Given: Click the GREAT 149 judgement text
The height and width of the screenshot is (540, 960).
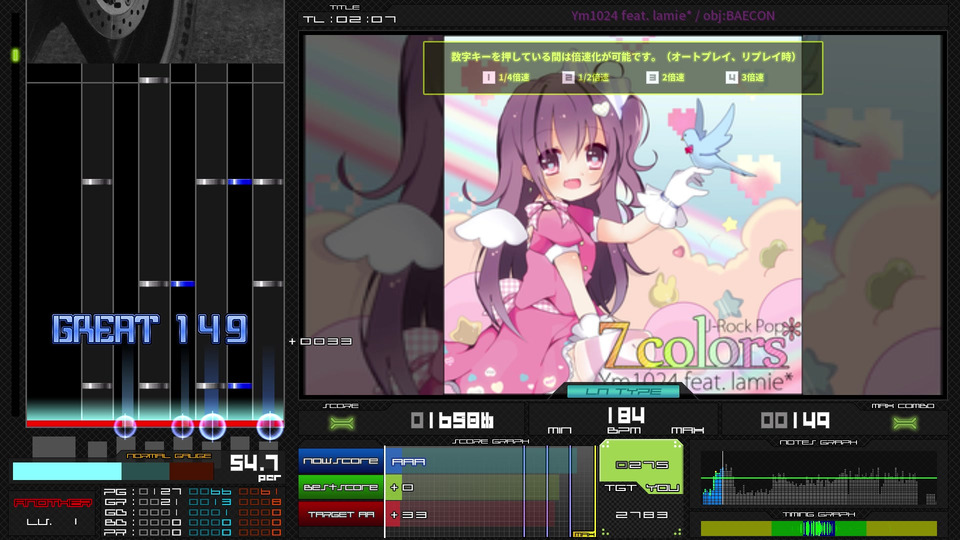Looking at the screenshot, I should [150, 329].
